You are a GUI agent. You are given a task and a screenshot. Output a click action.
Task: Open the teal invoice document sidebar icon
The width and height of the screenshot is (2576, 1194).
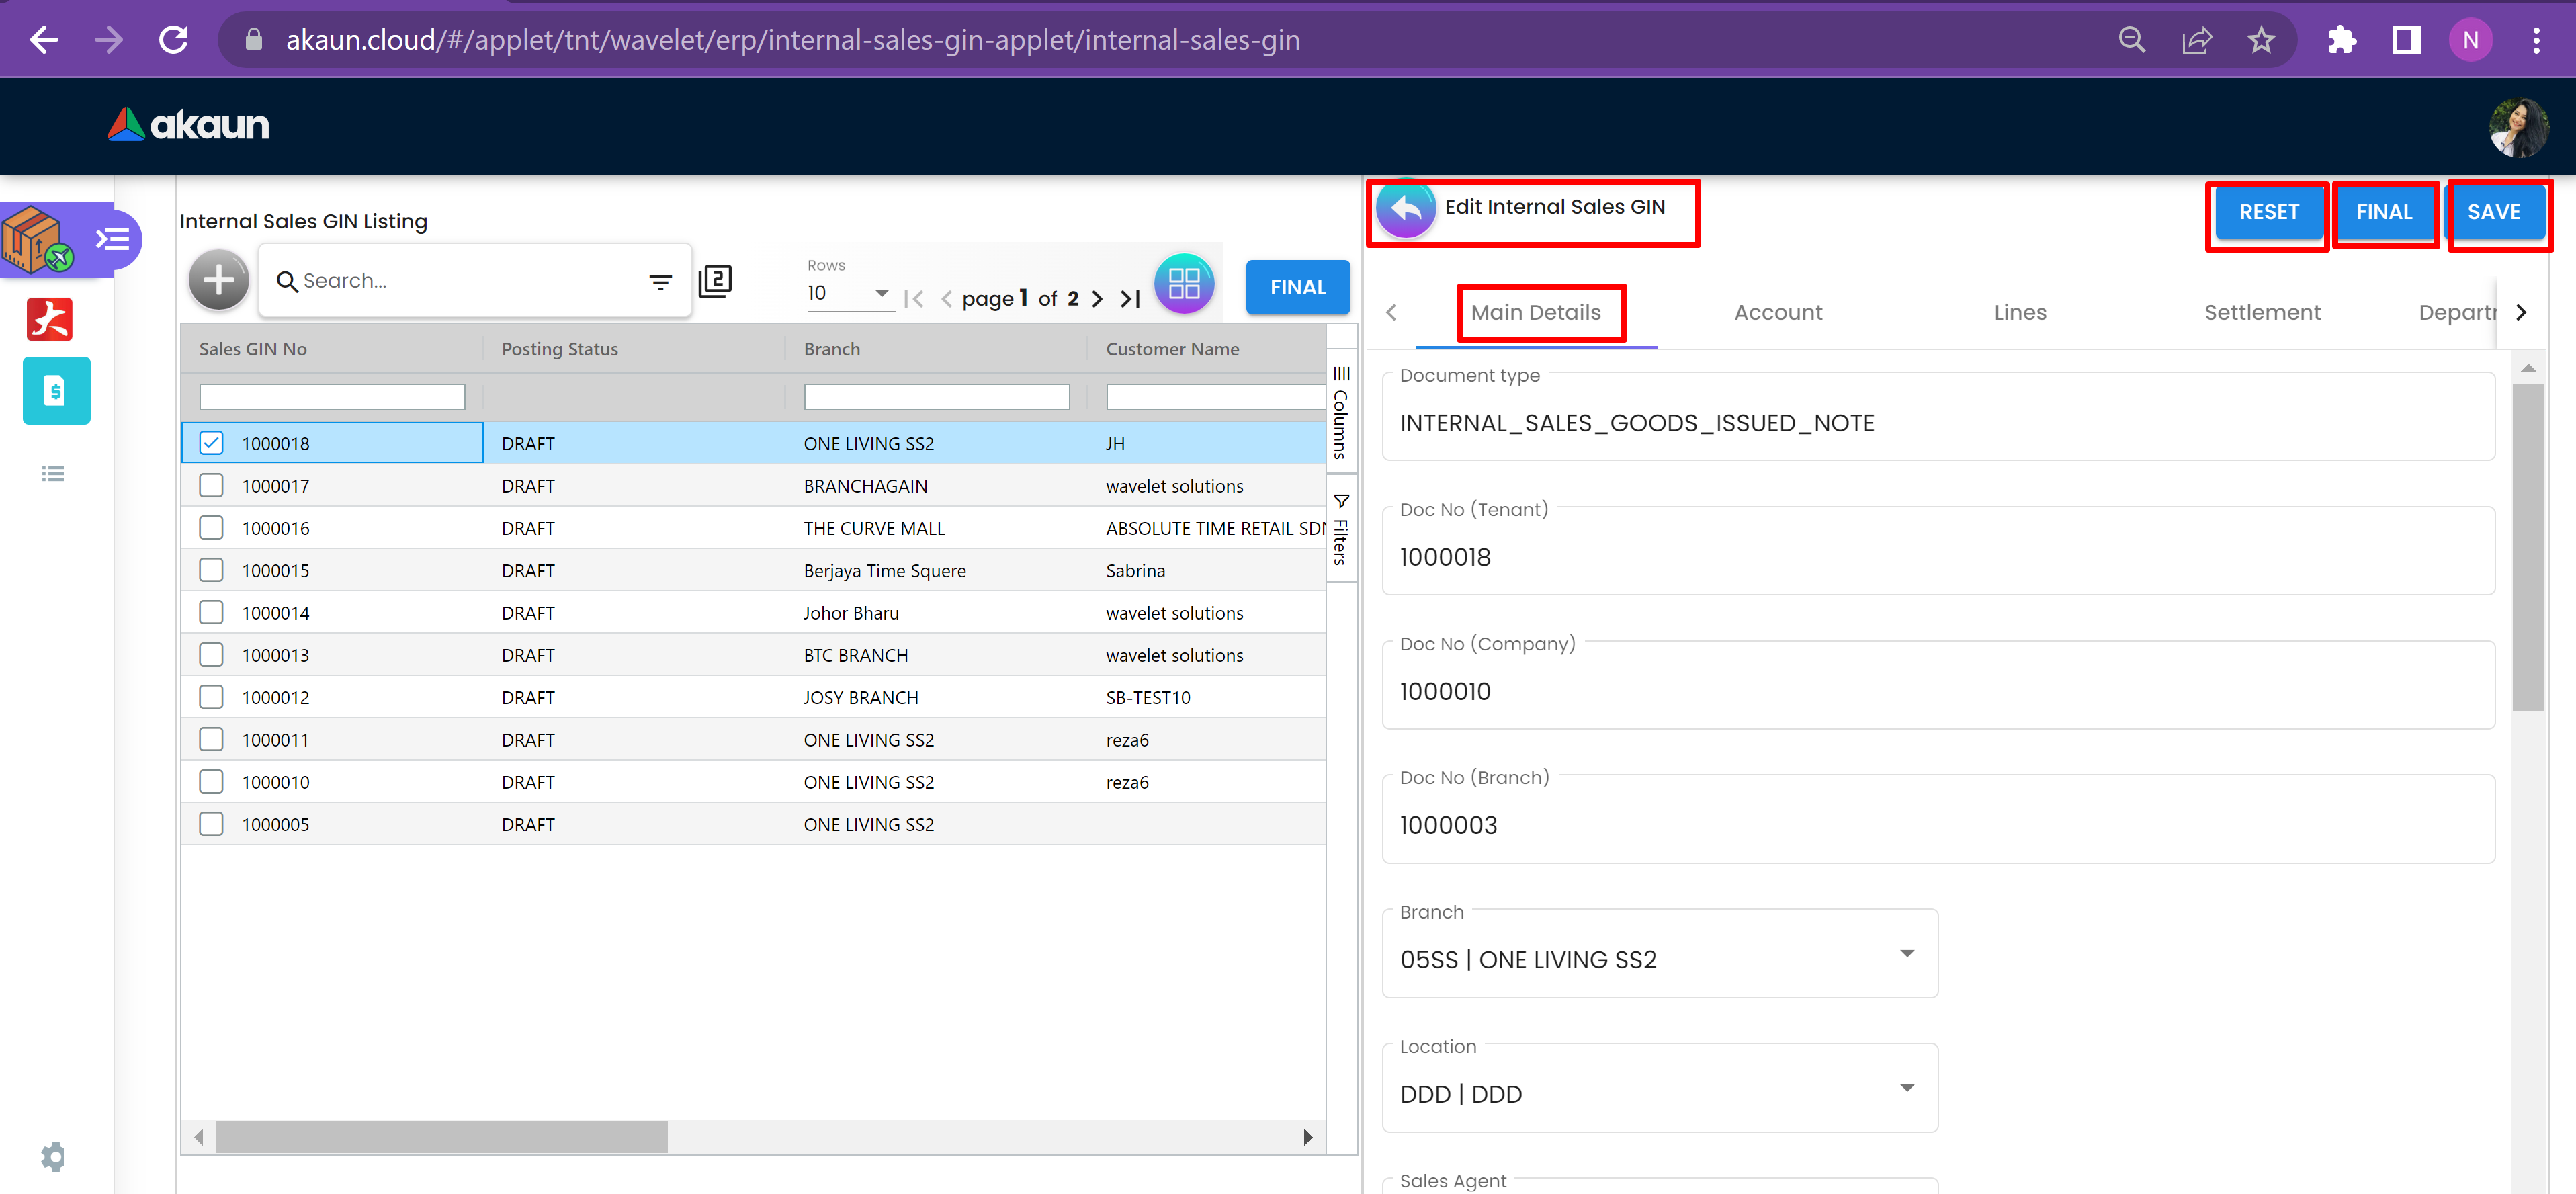(56, 391)
